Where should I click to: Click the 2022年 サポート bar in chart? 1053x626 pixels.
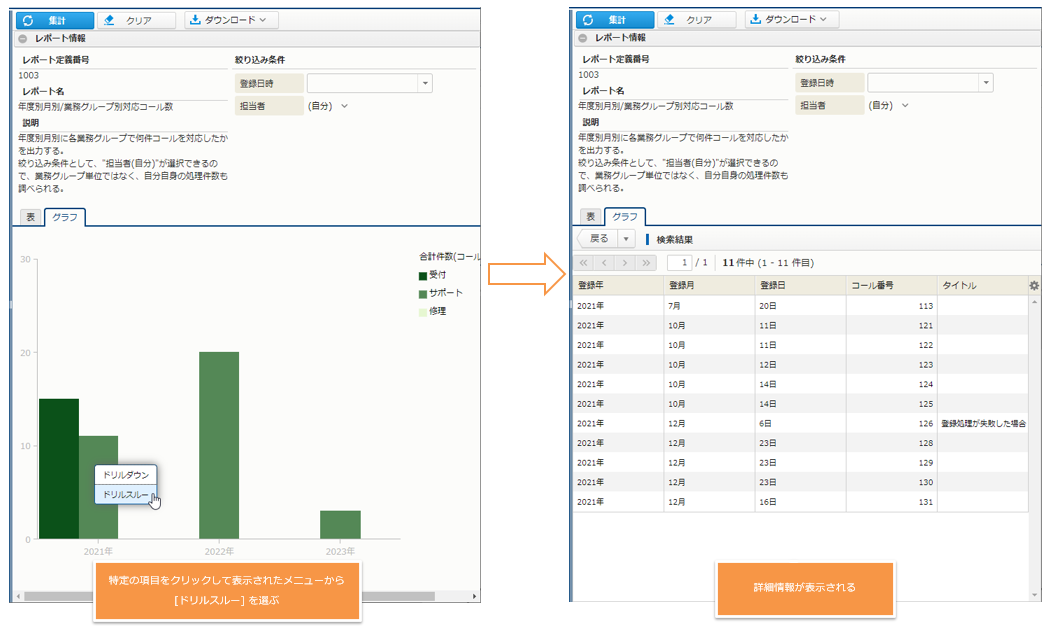tap(218, 445)
